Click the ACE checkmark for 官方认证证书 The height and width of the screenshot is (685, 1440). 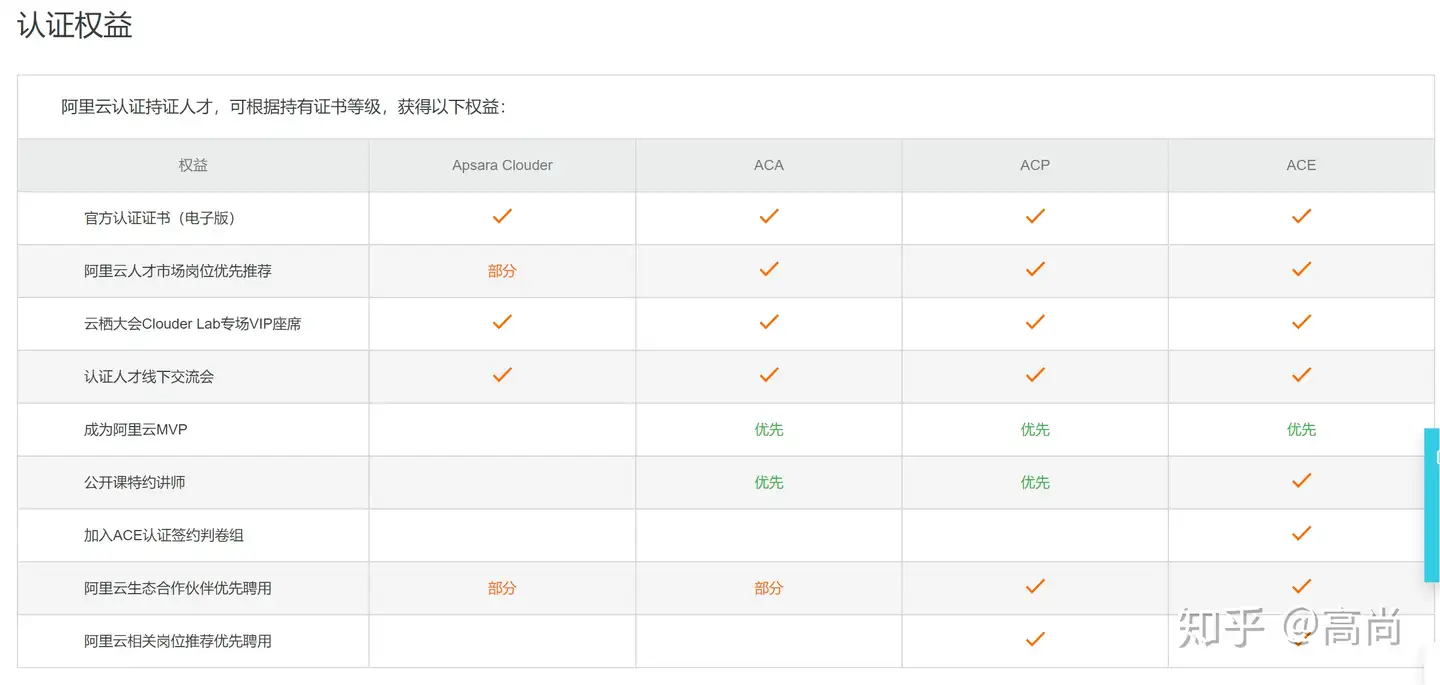(x=1301, y=216)
